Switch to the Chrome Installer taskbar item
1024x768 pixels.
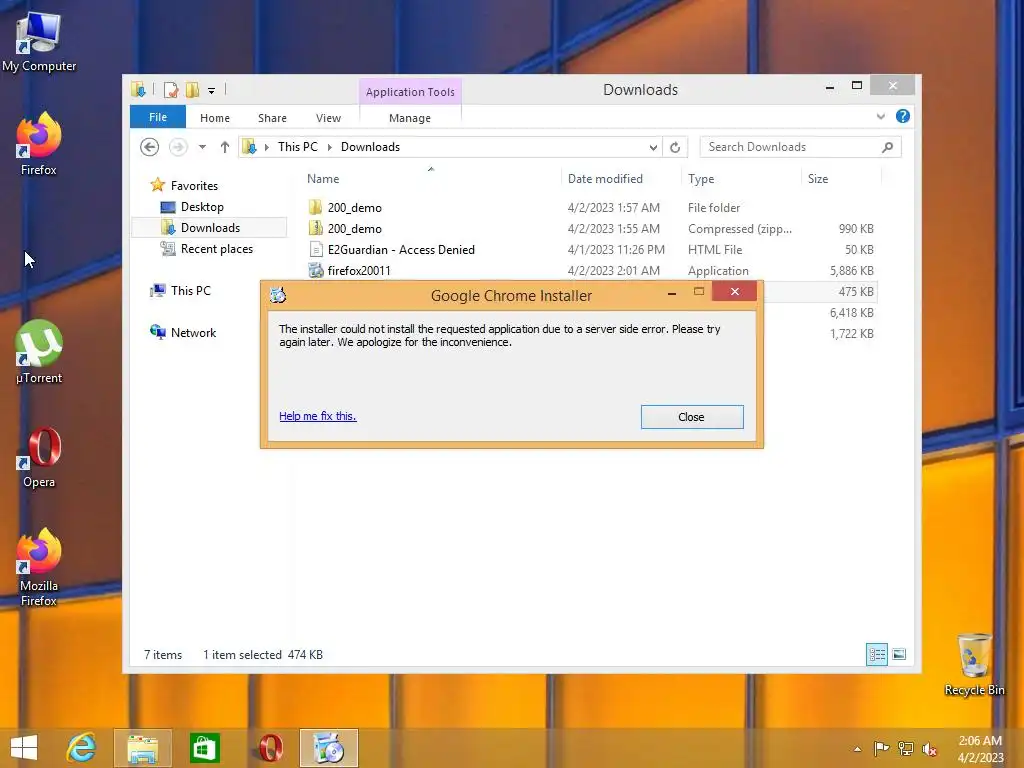pos(328,748)
